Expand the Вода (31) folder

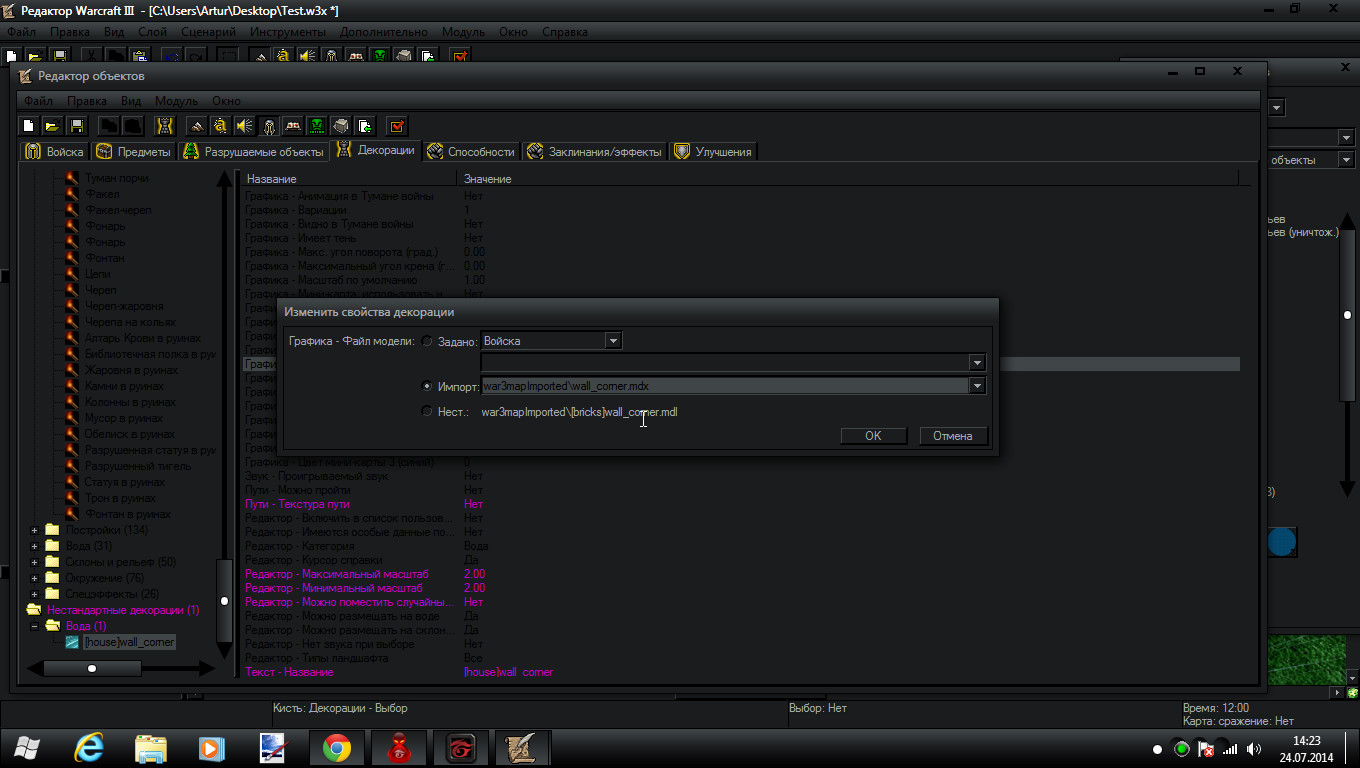[x=34, y=546]
